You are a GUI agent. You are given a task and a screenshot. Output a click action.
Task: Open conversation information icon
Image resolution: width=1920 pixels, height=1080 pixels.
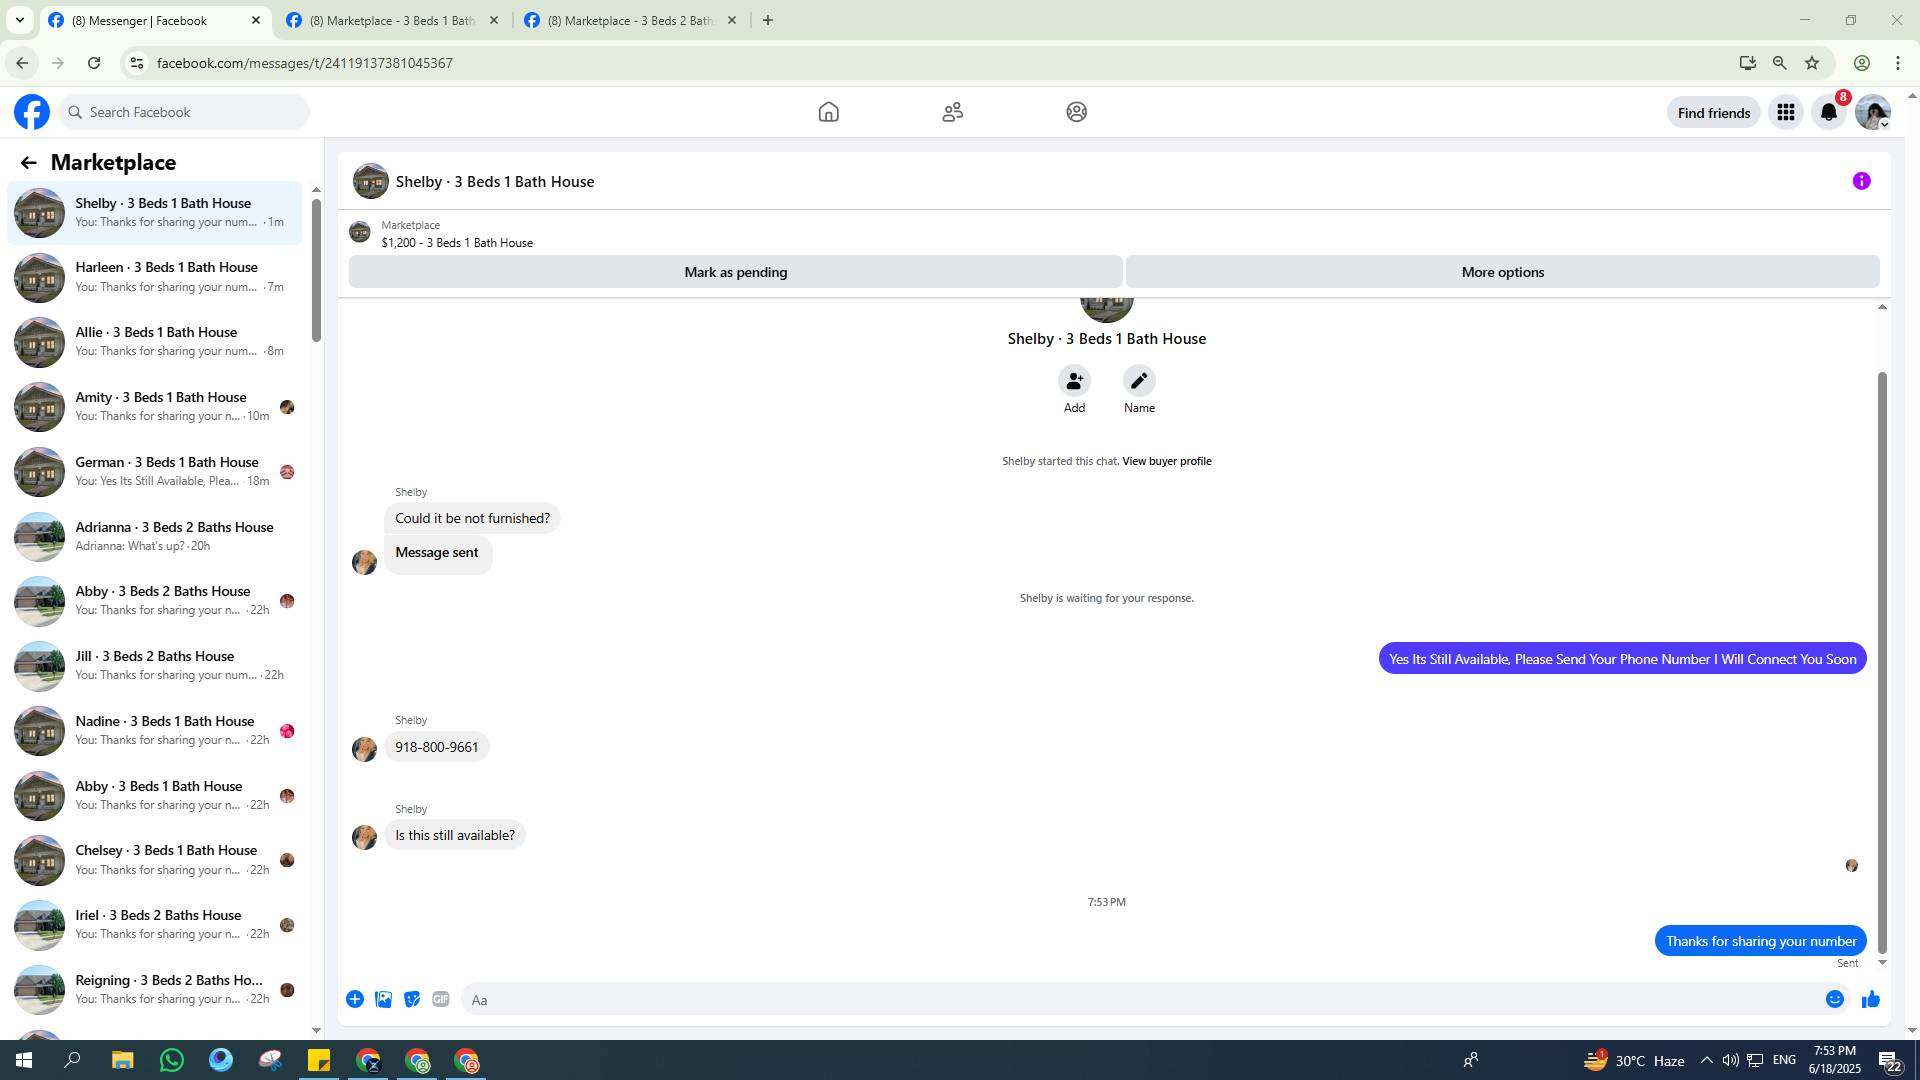1861,181
